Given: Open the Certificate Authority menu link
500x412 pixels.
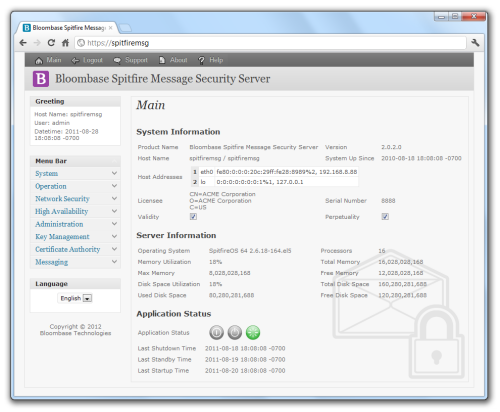Looking at the screenshot, I should (68, 249).
